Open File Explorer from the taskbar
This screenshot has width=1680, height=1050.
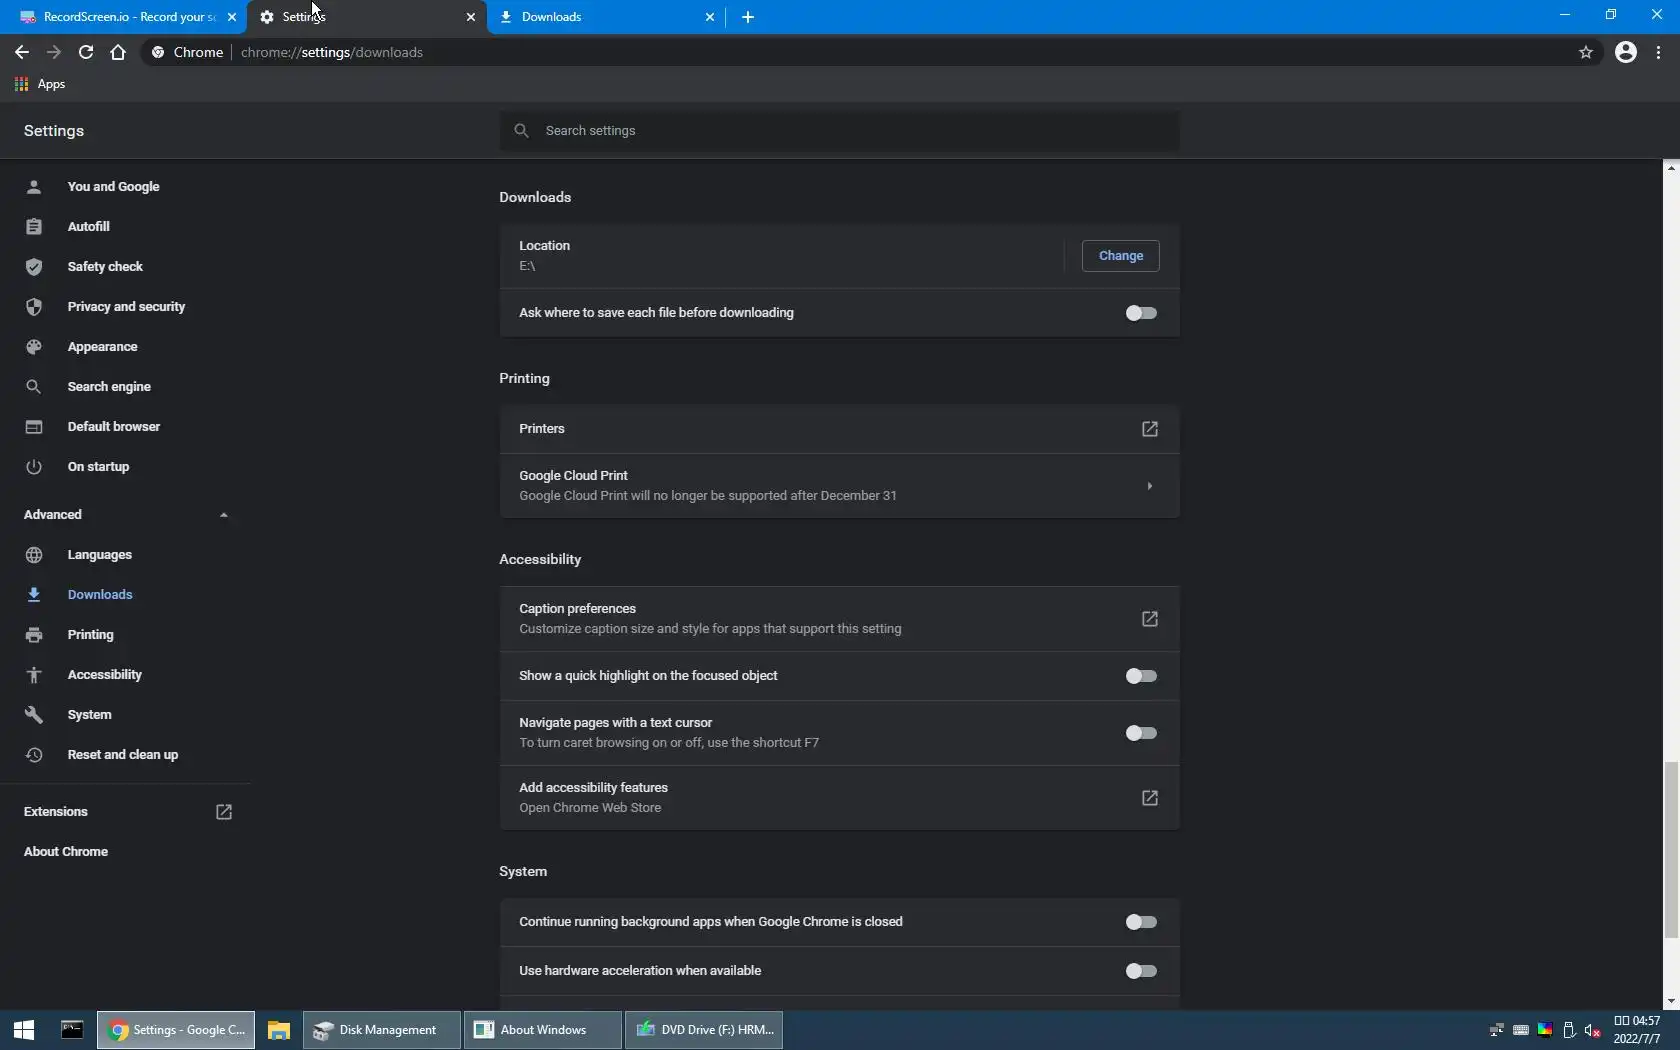click(x=278, y=1030)
